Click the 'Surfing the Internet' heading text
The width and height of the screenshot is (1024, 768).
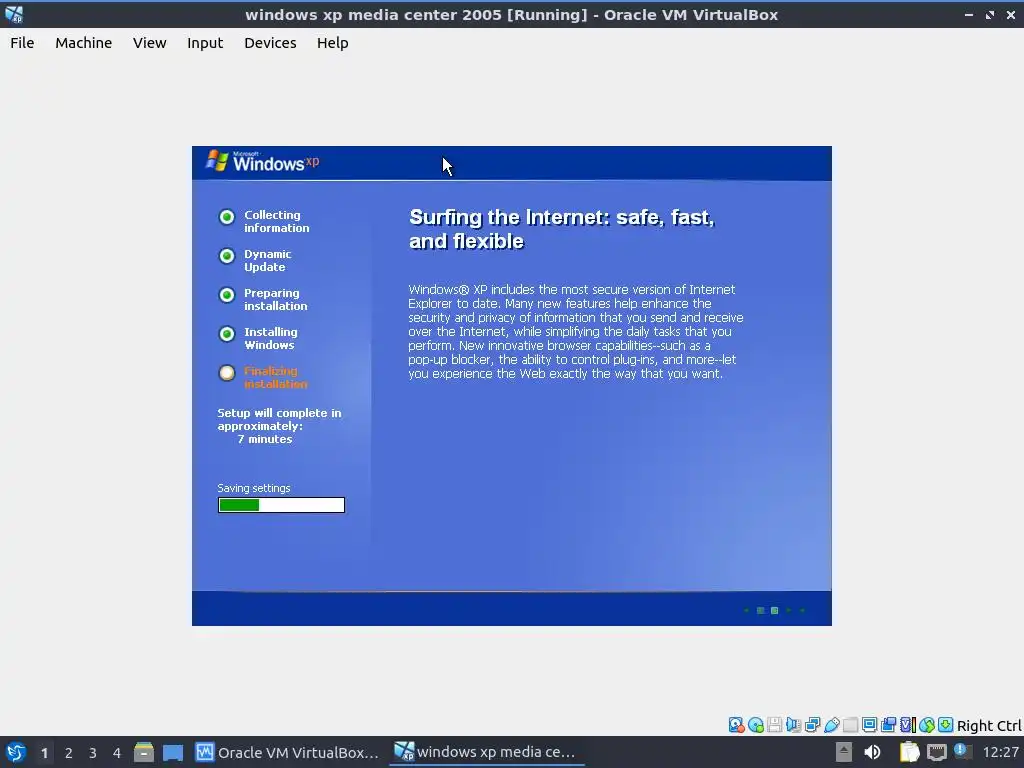coord(562,229)
